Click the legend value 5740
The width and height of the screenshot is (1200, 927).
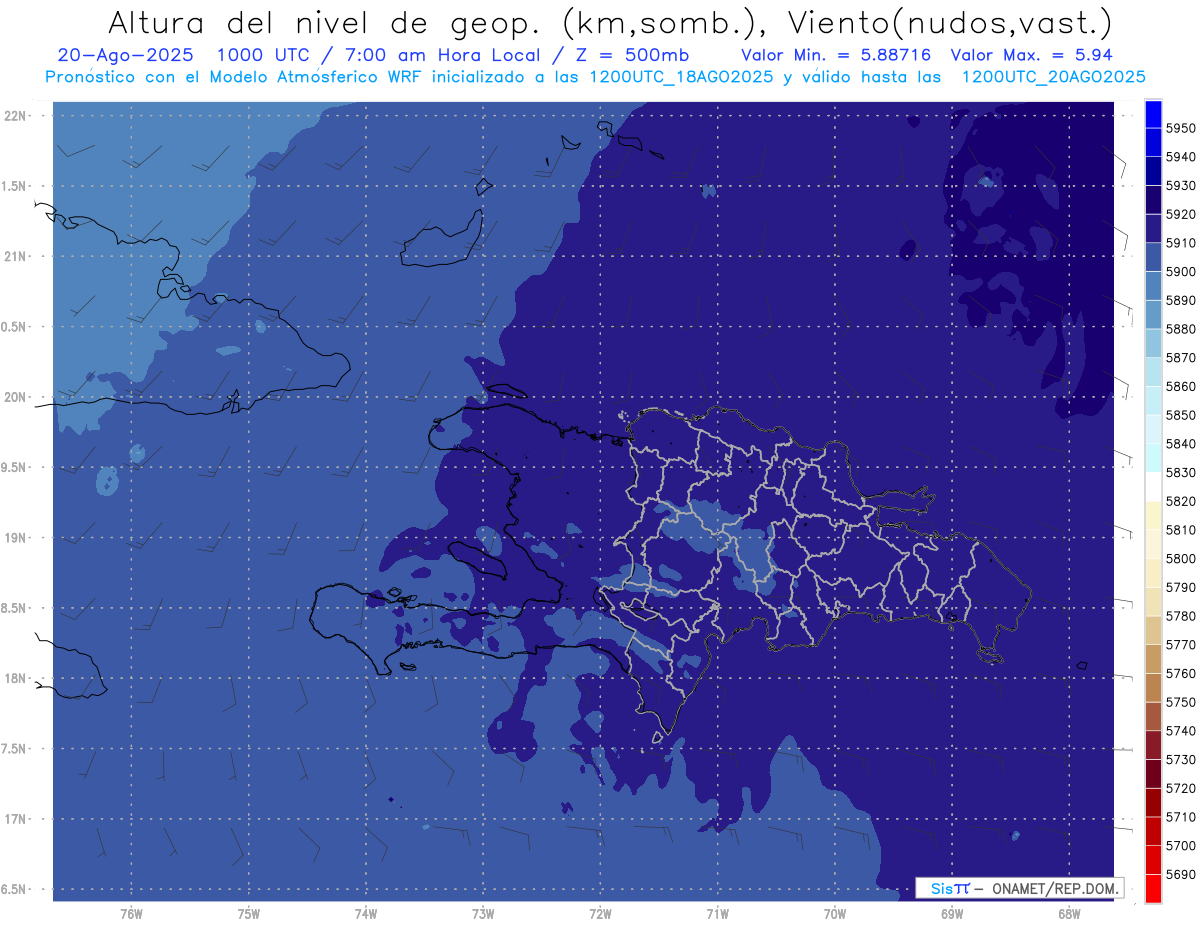click(1181, 731)
